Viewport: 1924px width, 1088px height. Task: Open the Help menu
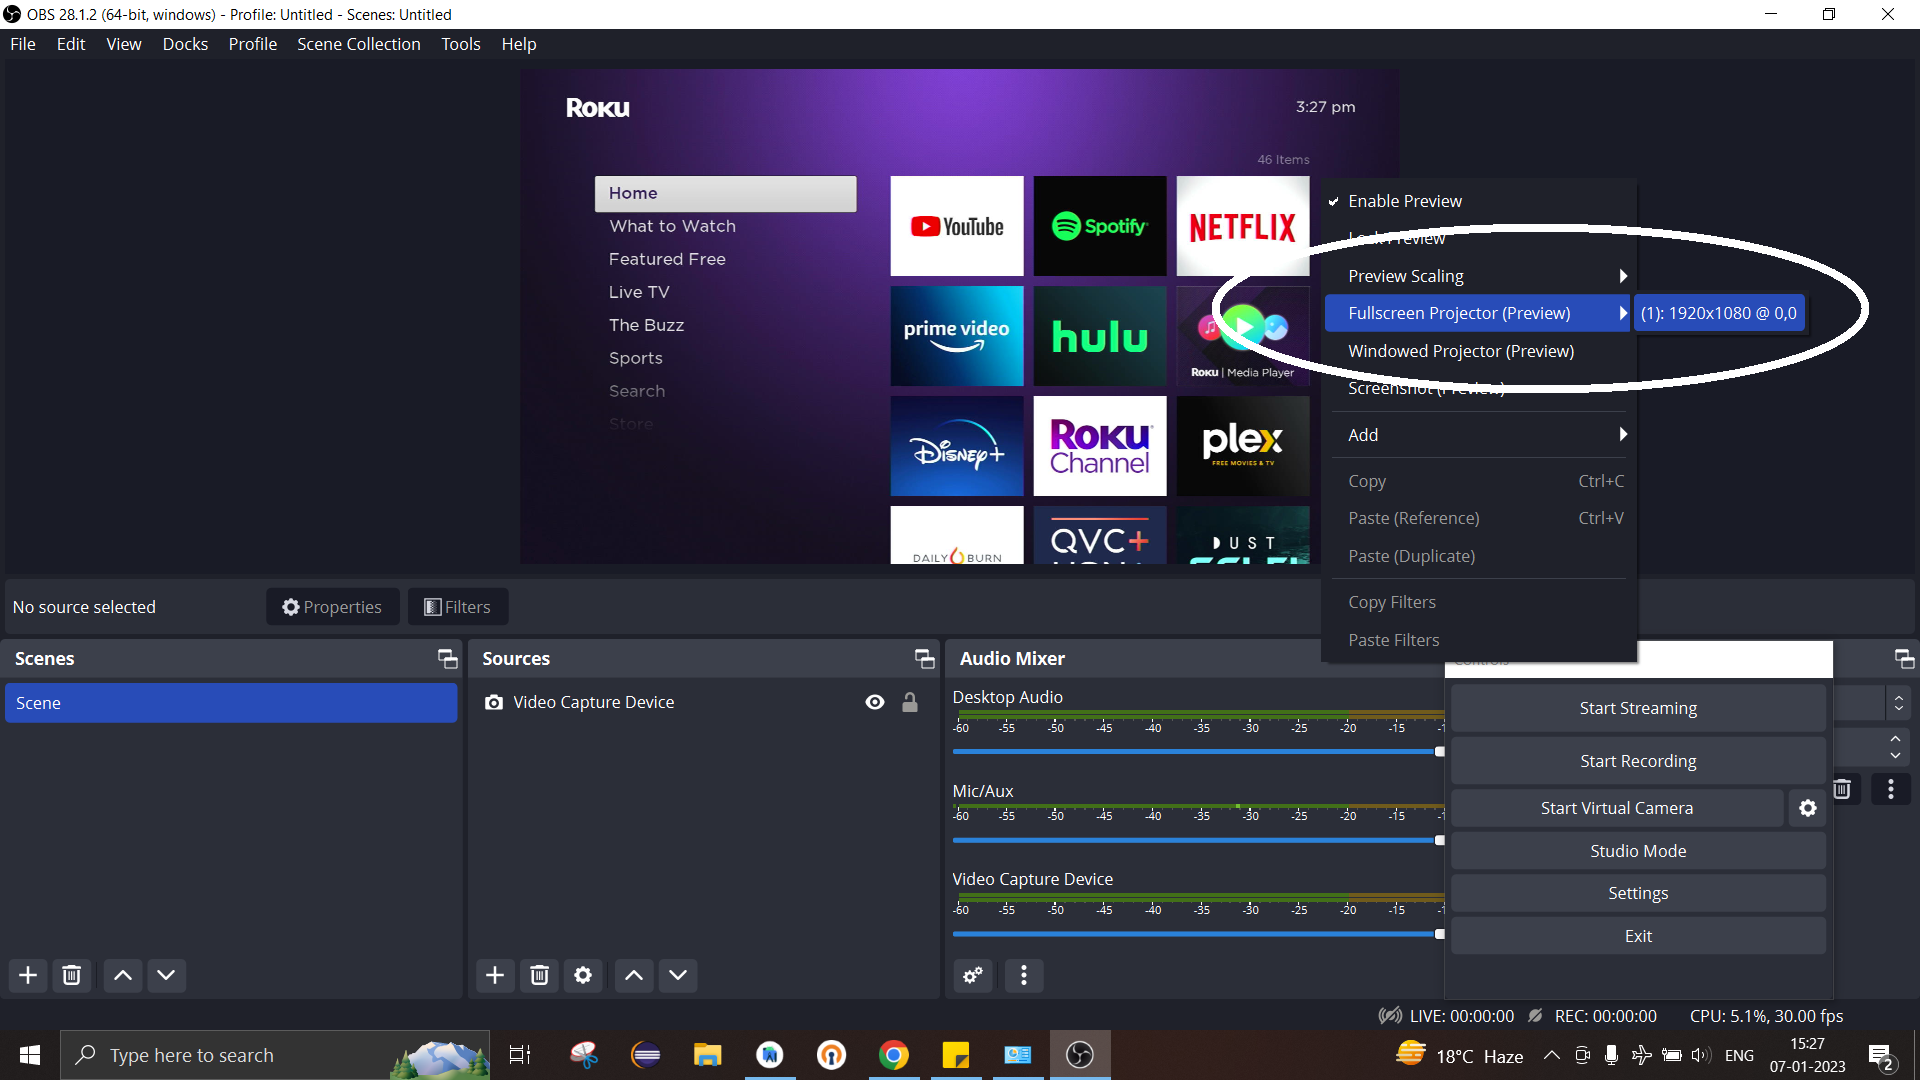click(x=520, y=44)
